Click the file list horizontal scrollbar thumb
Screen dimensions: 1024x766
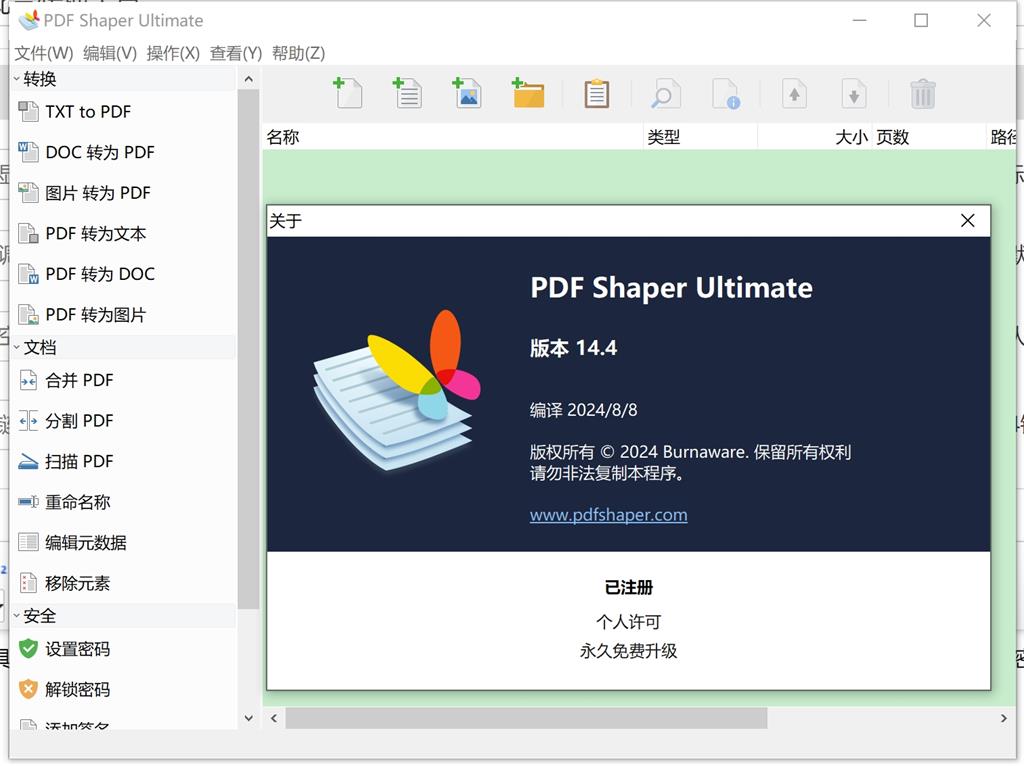(x=526, y=718)
